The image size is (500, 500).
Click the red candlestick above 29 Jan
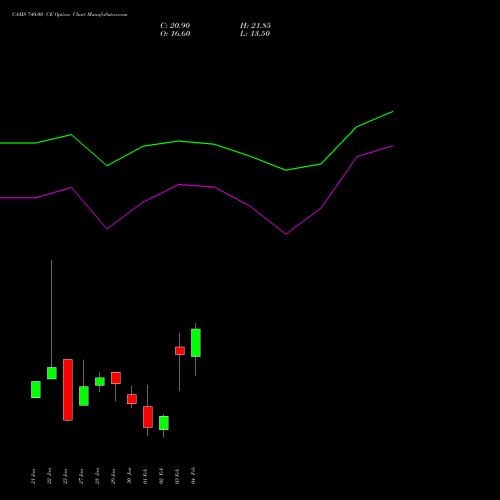tap(116, 378)
